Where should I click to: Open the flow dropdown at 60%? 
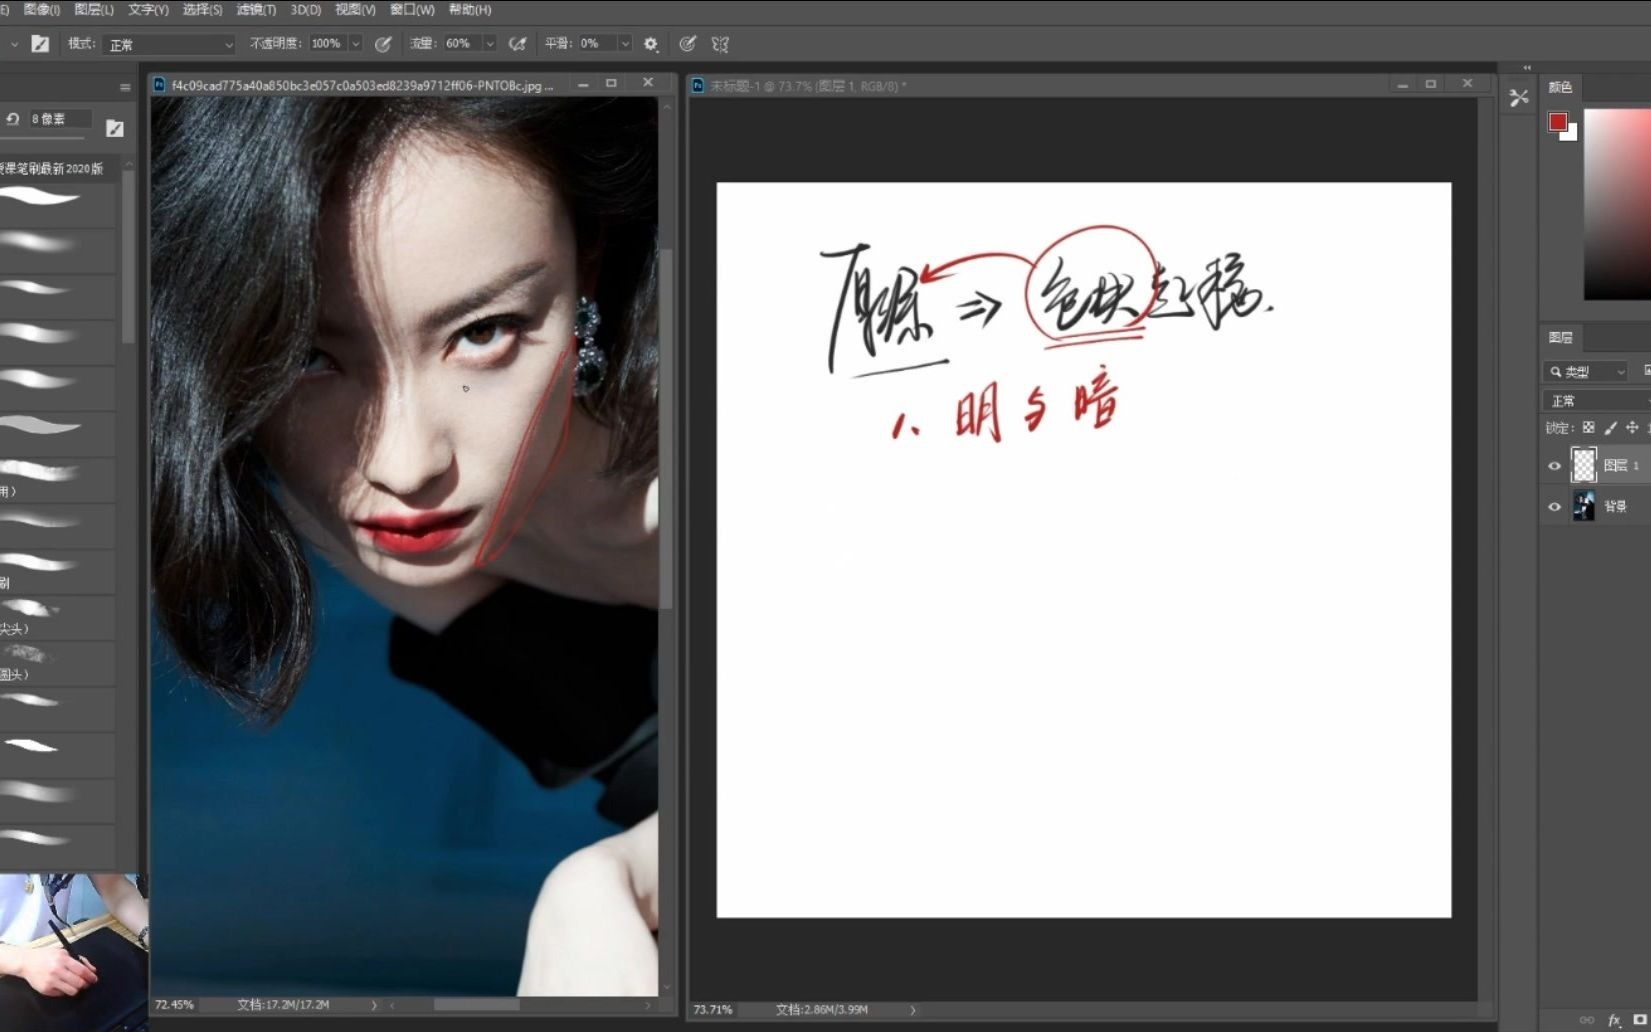point(489,44)
